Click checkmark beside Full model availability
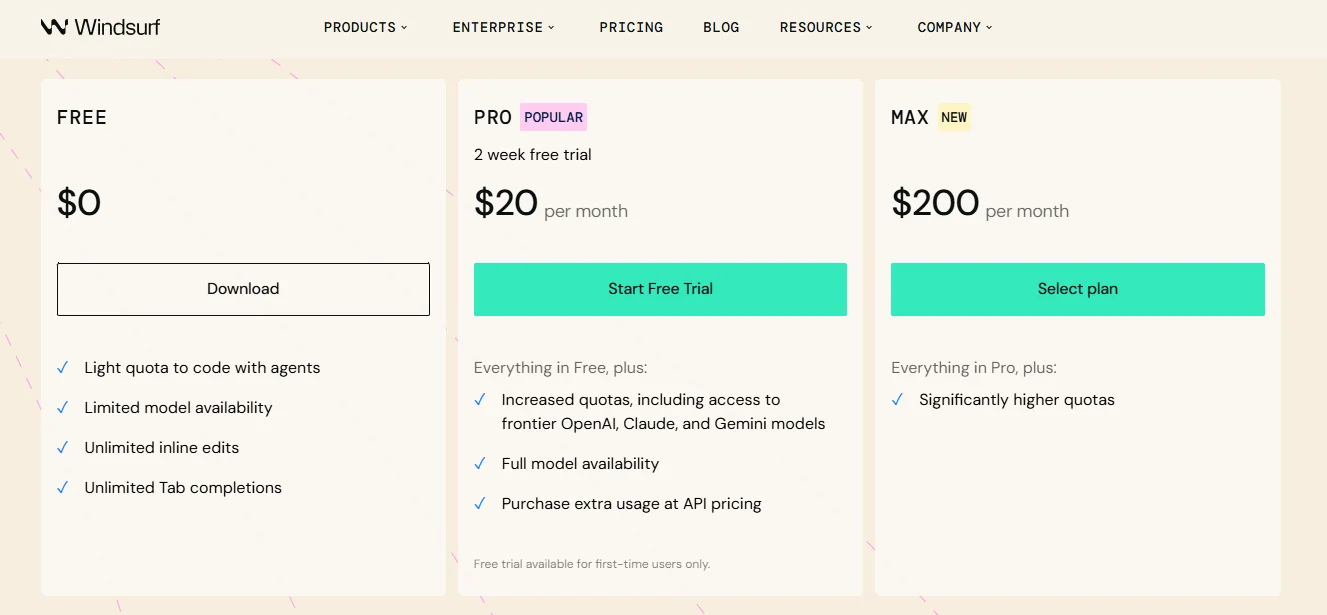This screenshot has width=1327, height=615. tap(480, 464)
